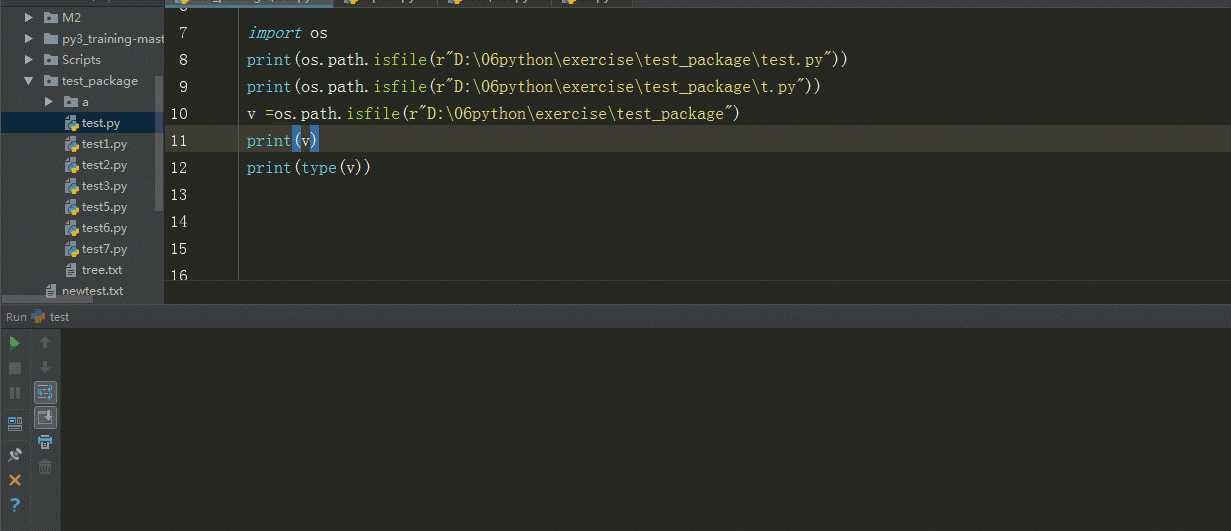Click the 'print(type(v))' code line
Viewport: 1231px width, 531px height.
pos(309,168)
